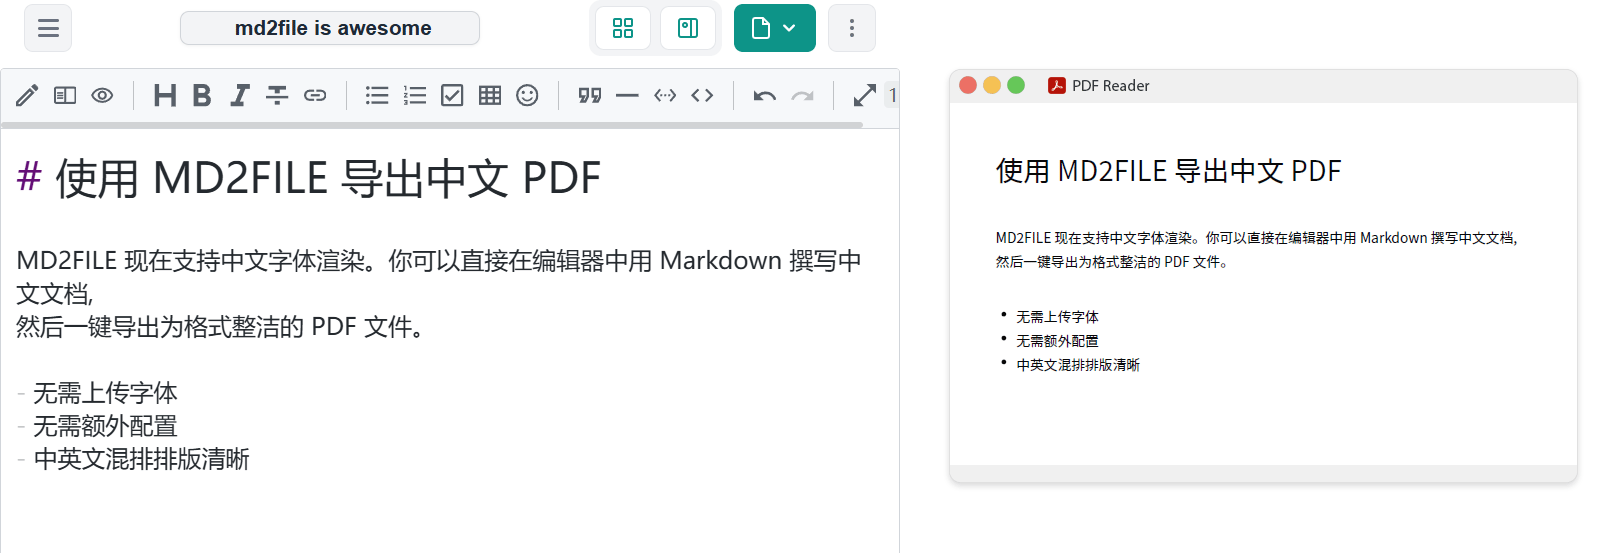Apply italic formatting
Image resolution: width=1597 pixels, height=553 pixels.
[239, 95]
